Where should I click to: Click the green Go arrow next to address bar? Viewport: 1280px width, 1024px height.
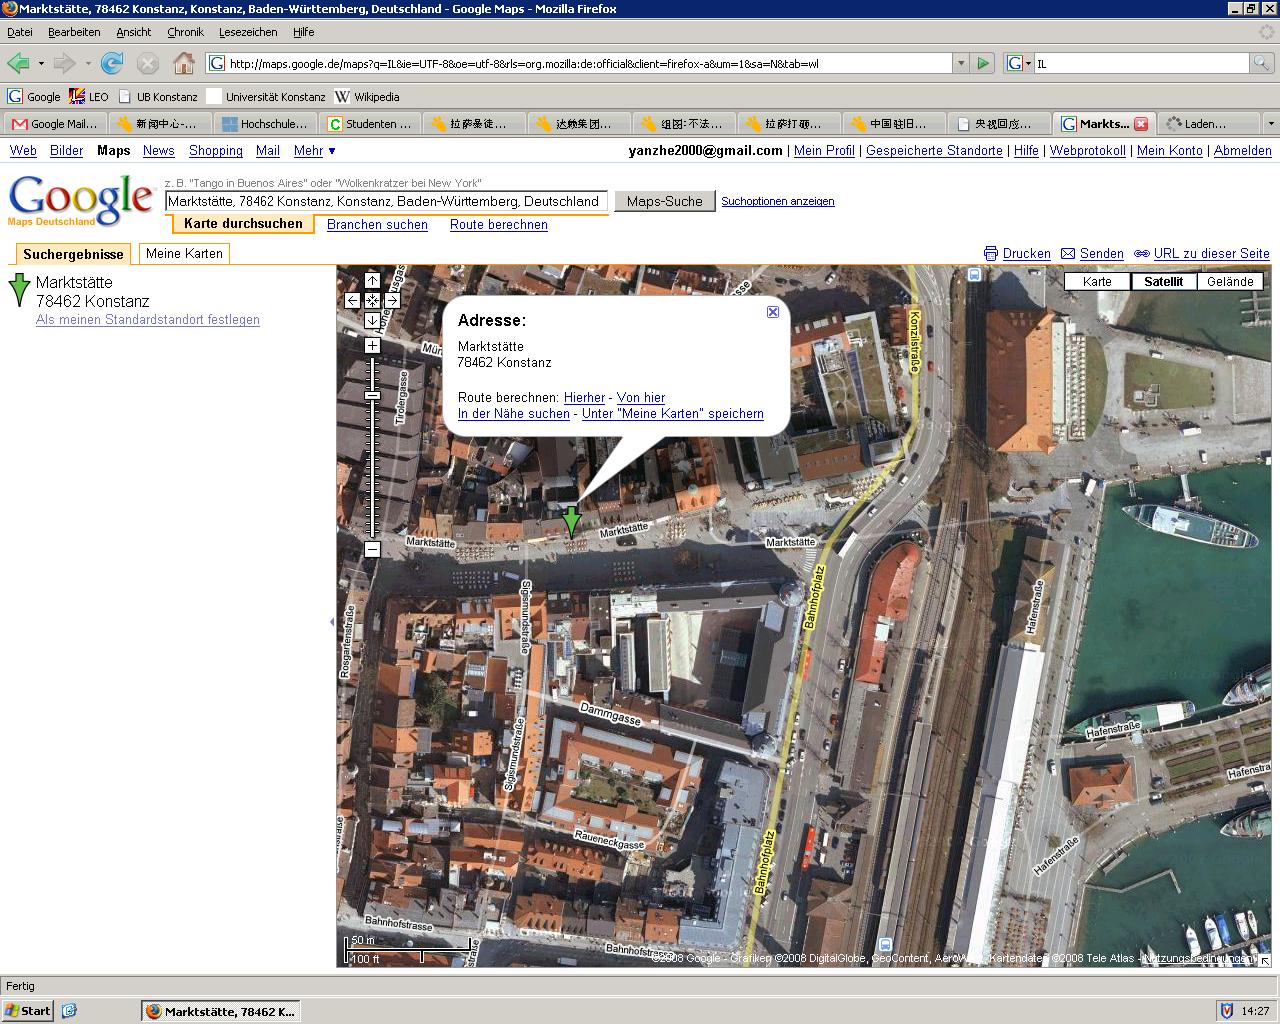[983, 63]
